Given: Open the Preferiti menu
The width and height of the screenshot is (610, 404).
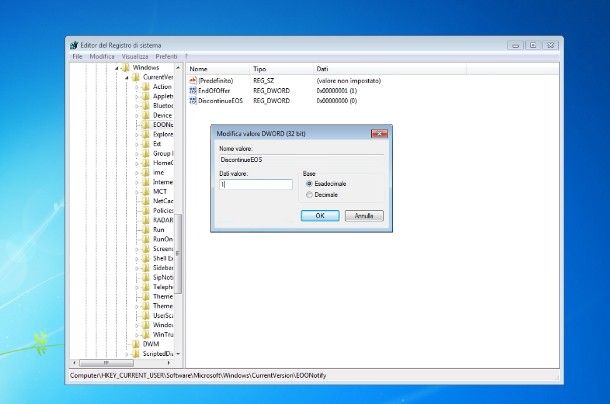Looking at the screenshot, I should [x=167, y=56].
